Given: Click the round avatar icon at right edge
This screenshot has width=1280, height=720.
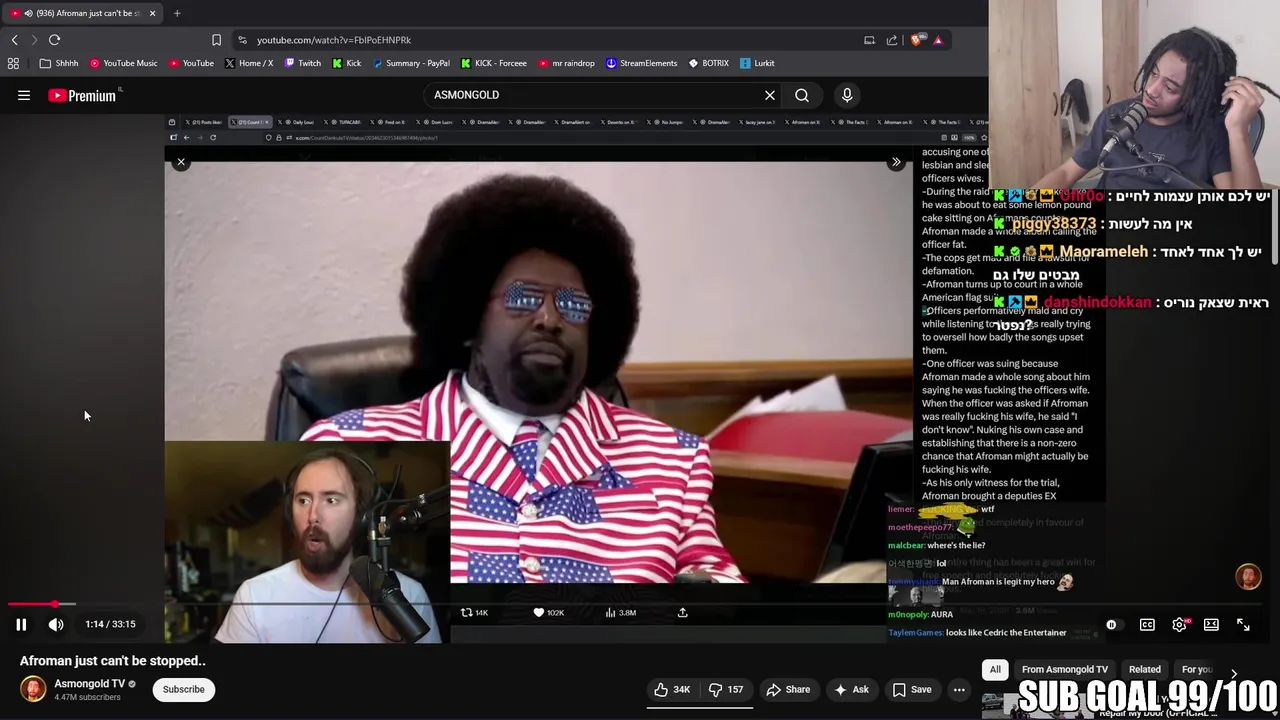Looking at the screenshot, I should point(1248,576).
